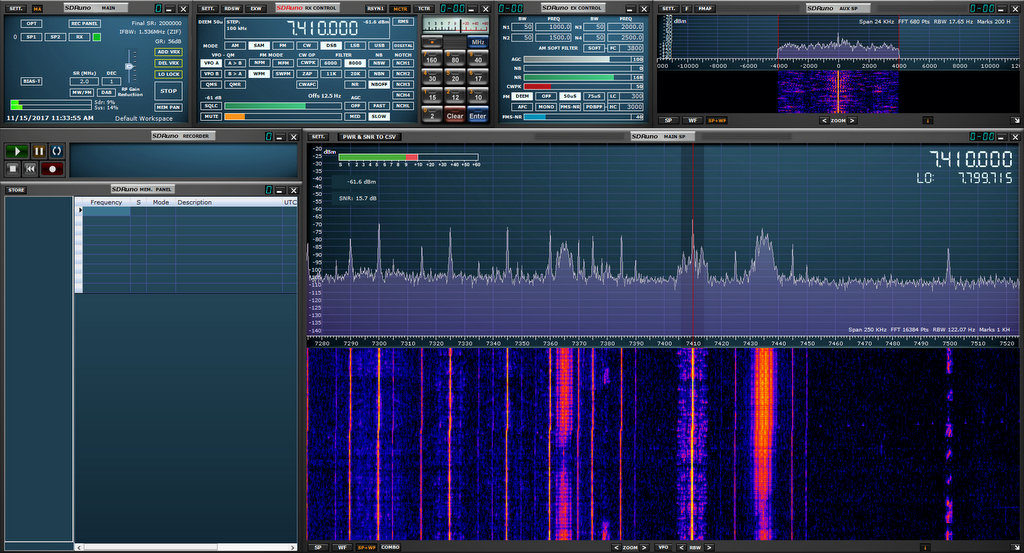The width and height of the screenshot is (1024, 553).
Task: Toggle the LO LOCK button
Action: coord(168,74)
